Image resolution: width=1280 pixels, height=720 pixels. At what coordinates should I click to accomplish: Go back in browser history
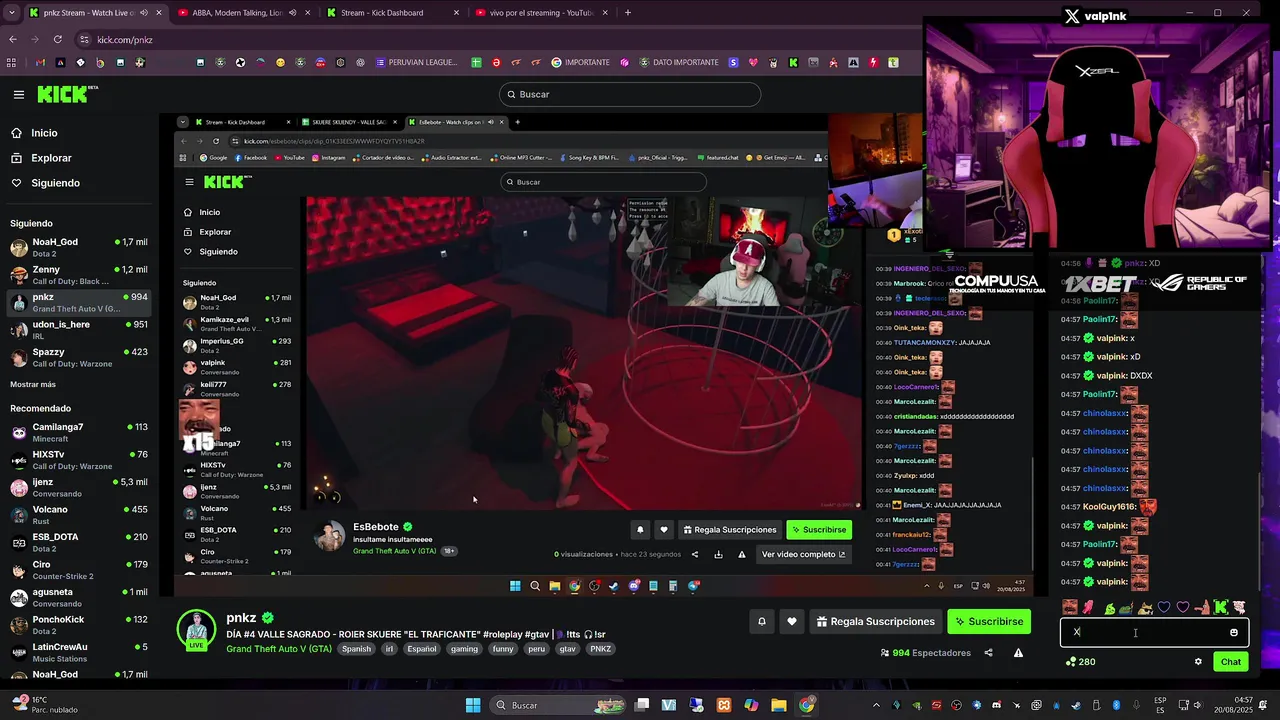click(13, 39)
